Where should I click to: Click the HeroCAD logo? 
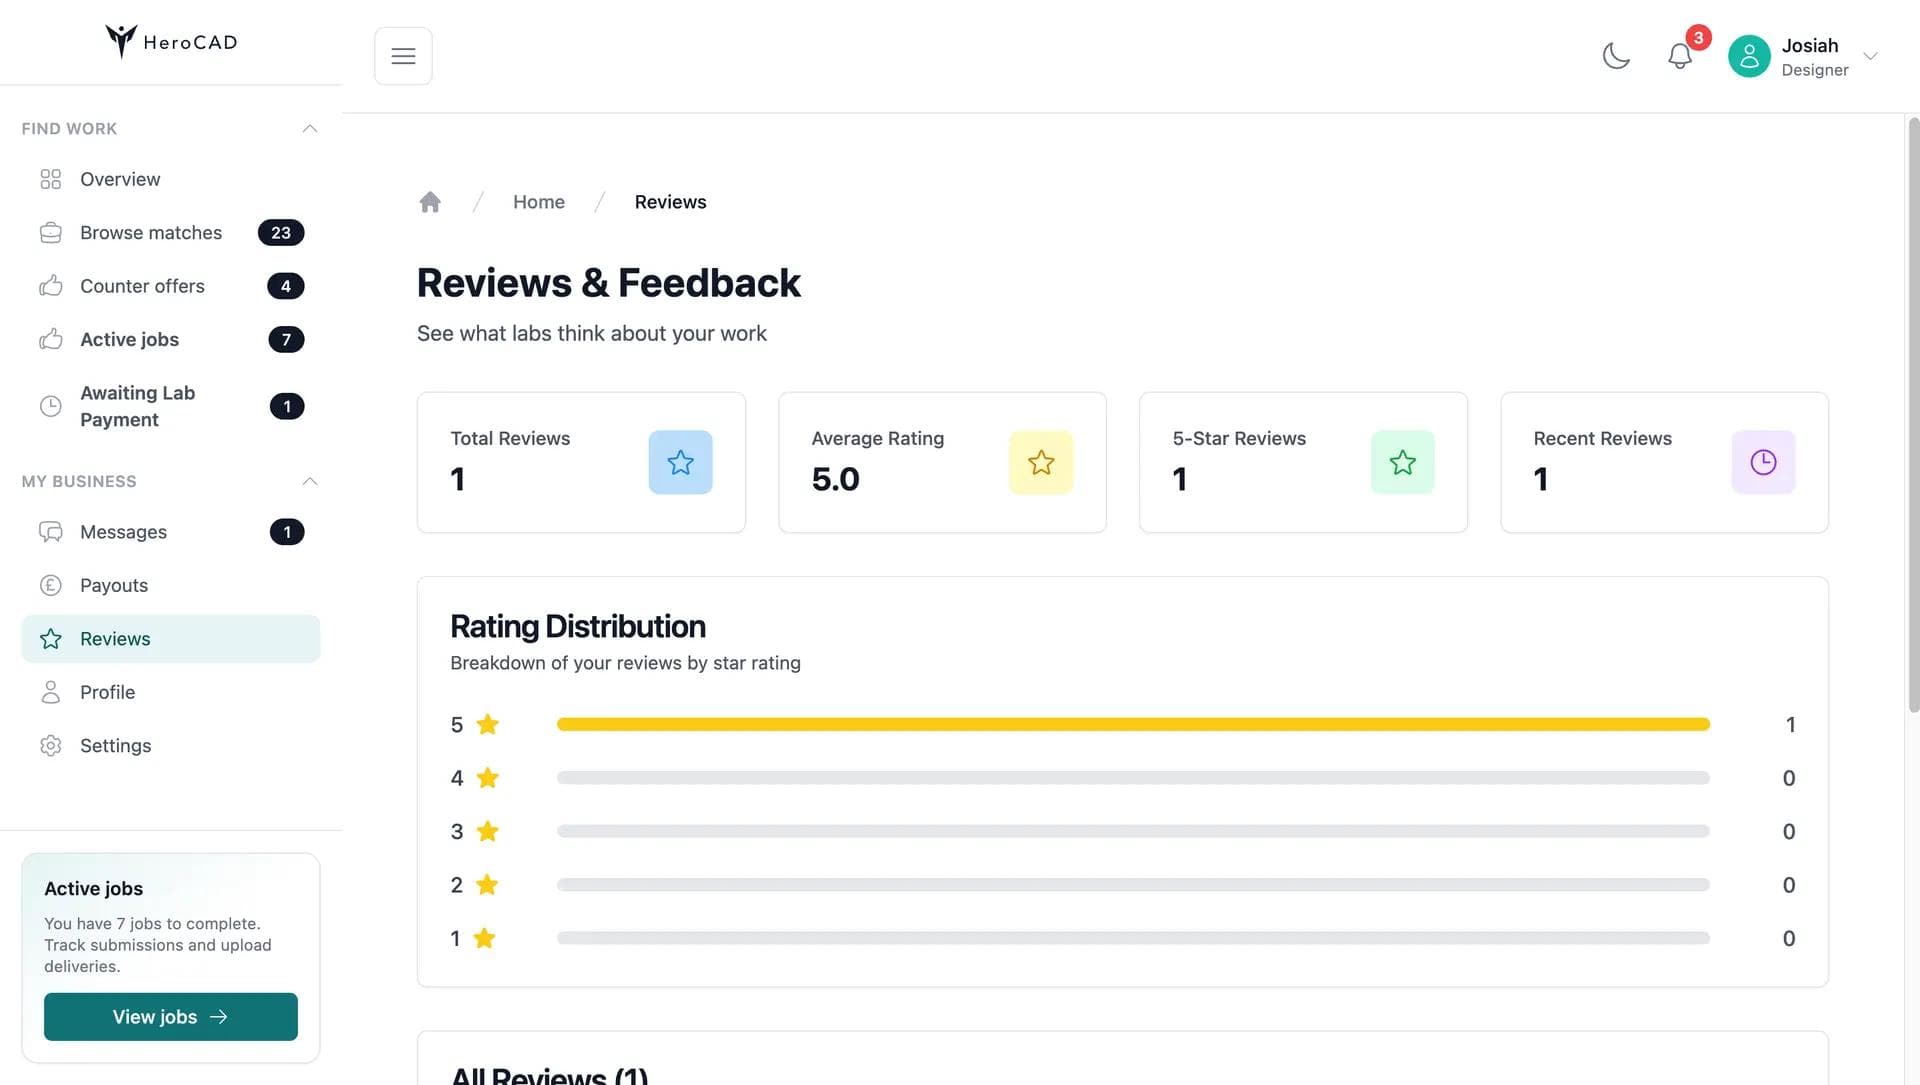[171, 42]
